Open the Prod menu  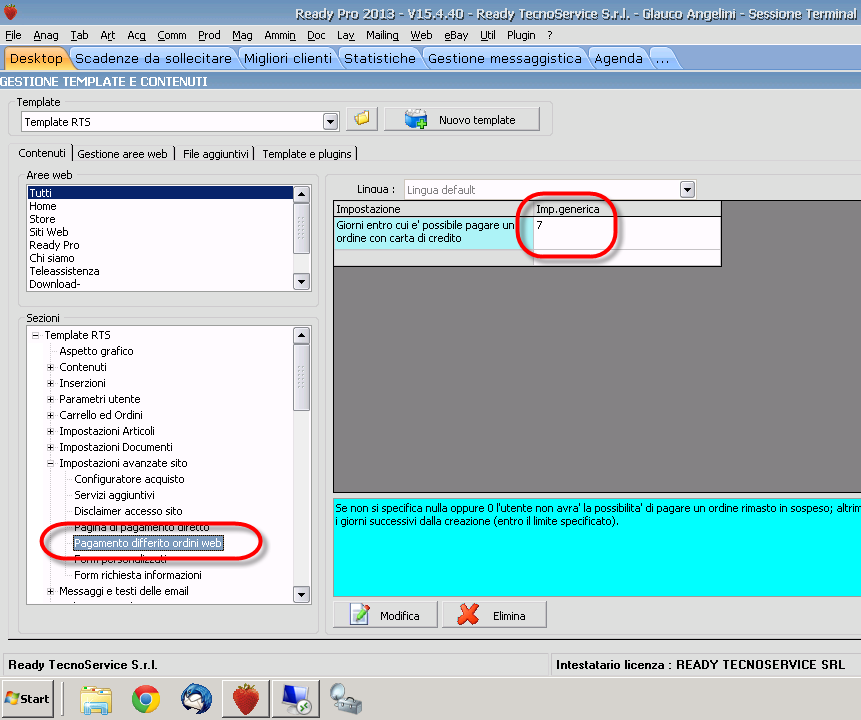tap(209, 35)
